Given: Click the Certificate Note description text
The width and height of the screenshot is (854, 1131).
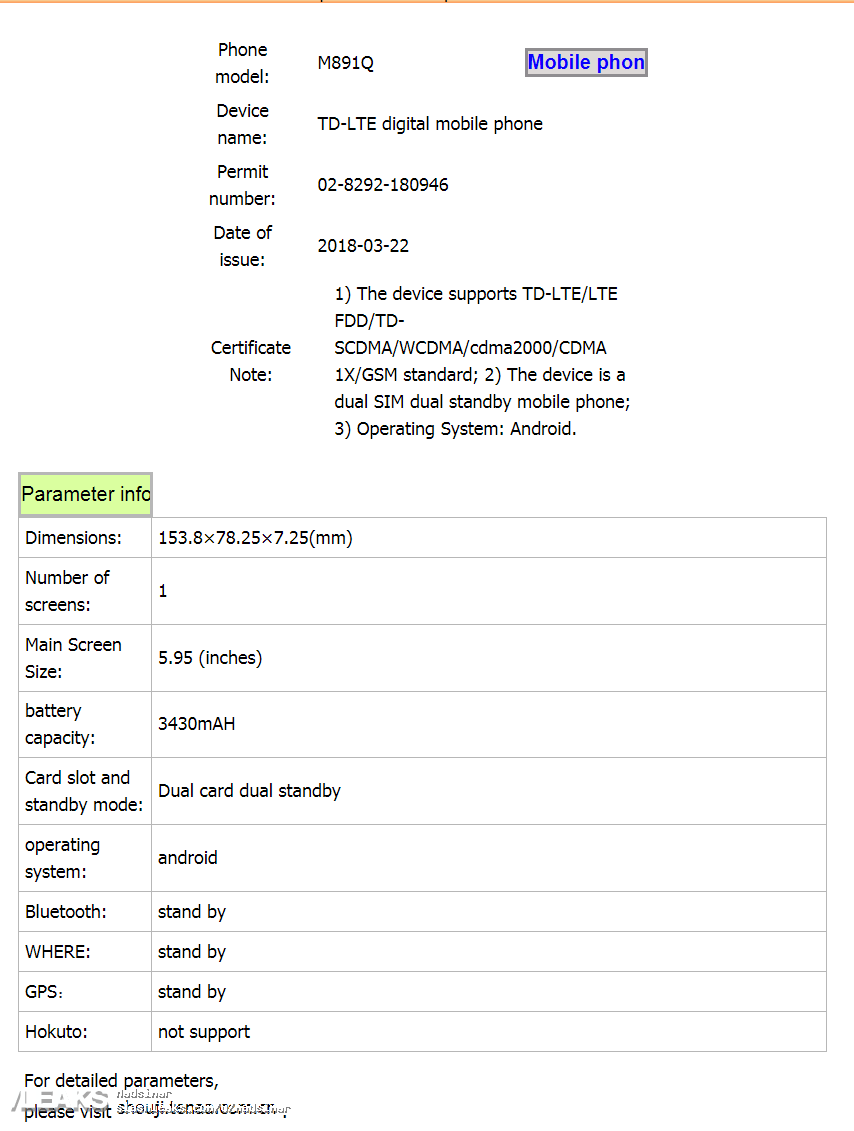Looking at the screenshot, I should [x=482, y=361].
